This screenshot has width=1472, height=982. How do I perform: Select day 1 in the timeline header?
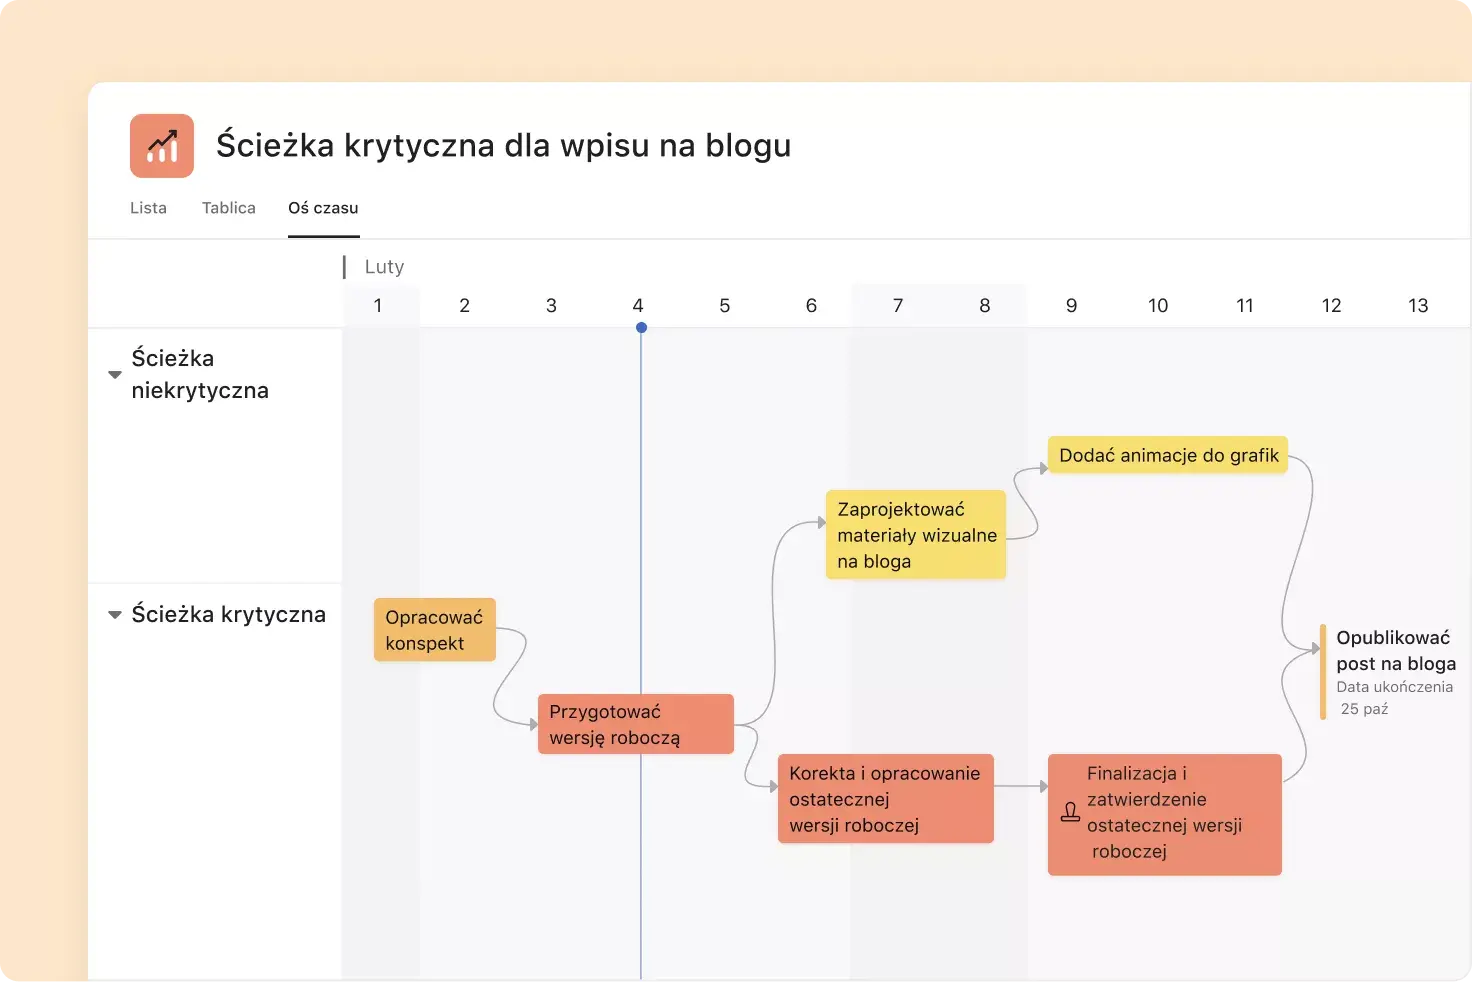[x=378, y=306]
